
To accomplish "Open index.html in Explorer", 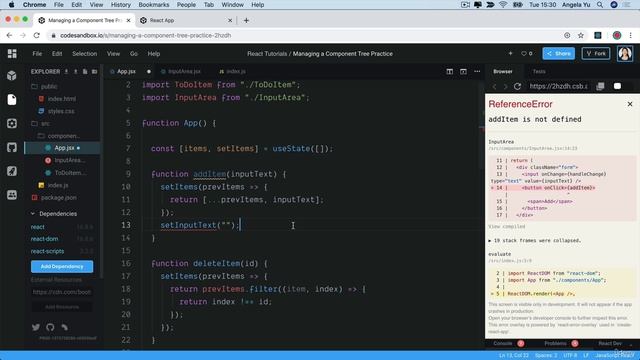I will coord(62,99).
